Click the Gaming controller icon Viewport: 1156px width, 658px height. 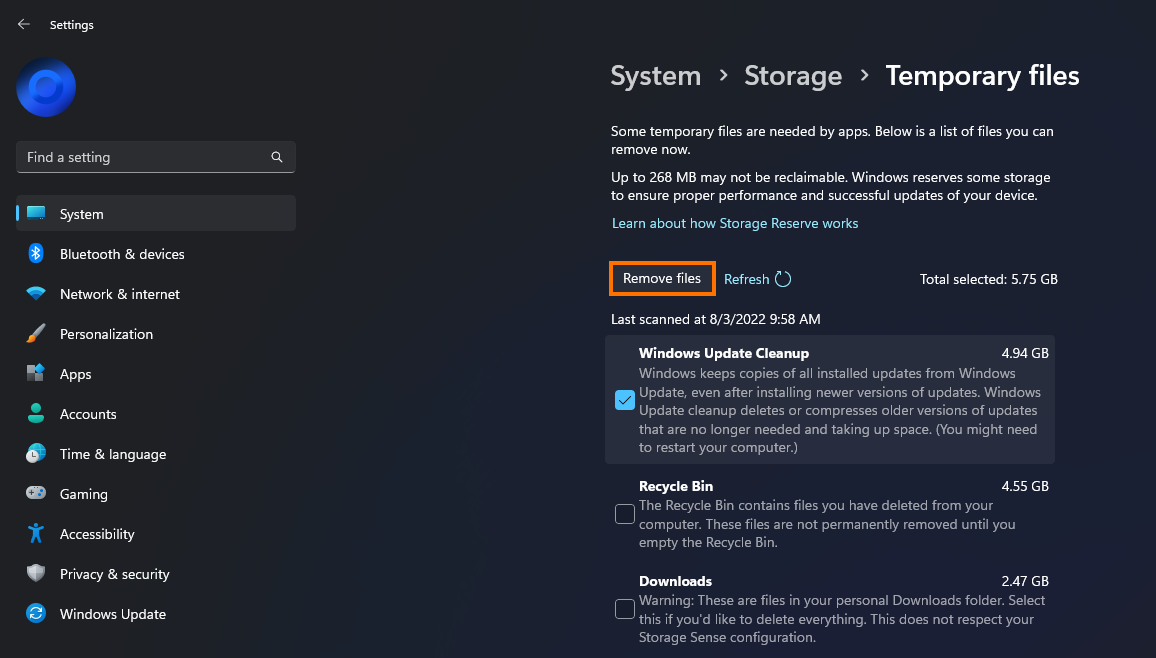pos(35,493)
